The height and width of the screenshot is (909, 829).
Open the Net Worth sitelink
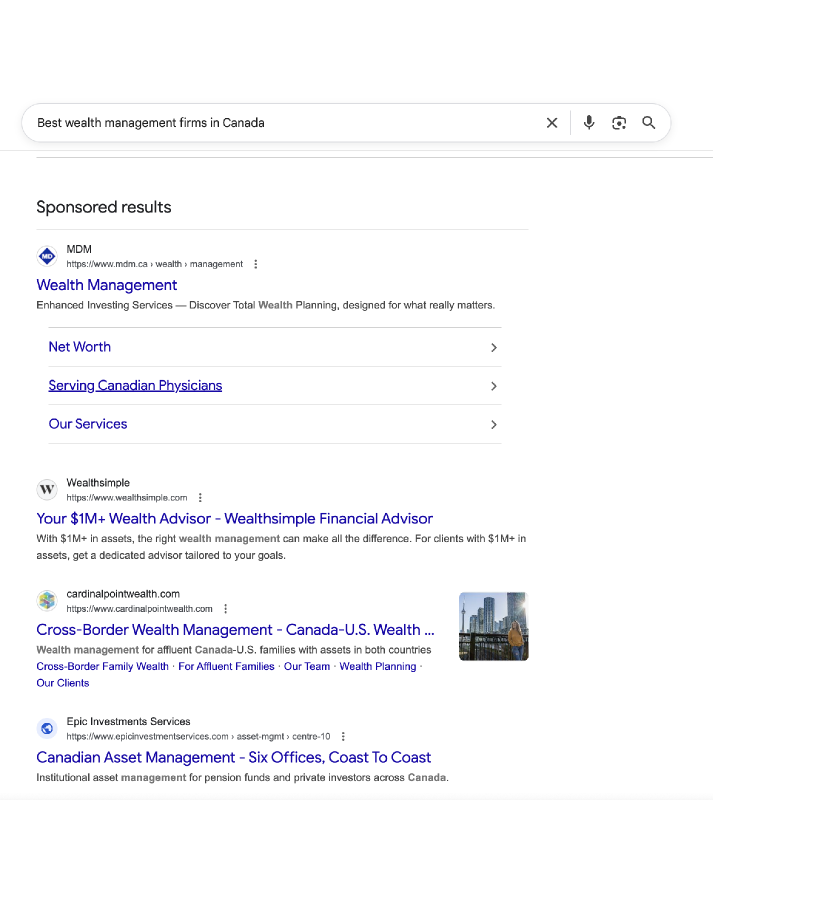[79, 347]
